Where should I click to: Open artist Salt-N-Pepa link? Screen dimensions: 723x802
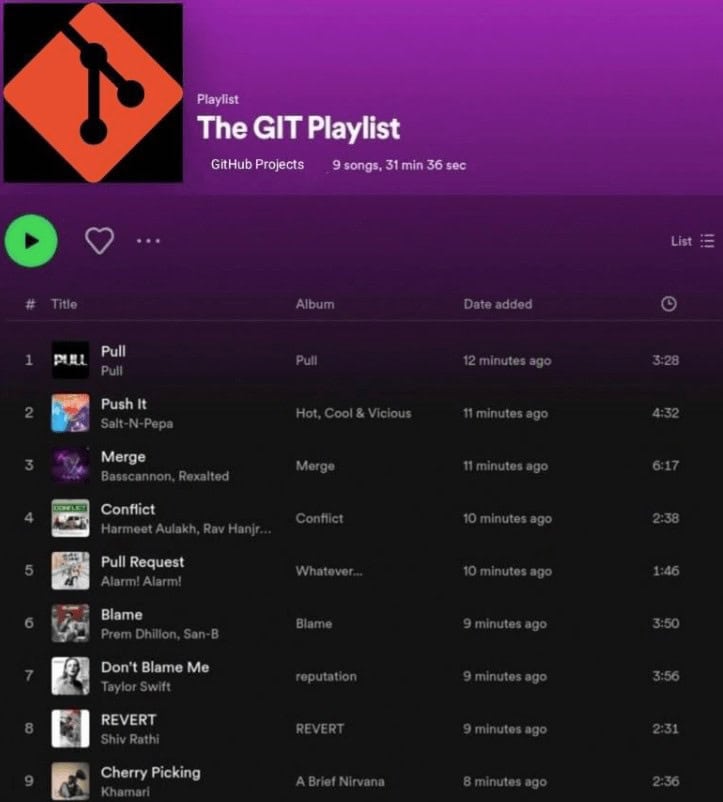coord(137,424)
